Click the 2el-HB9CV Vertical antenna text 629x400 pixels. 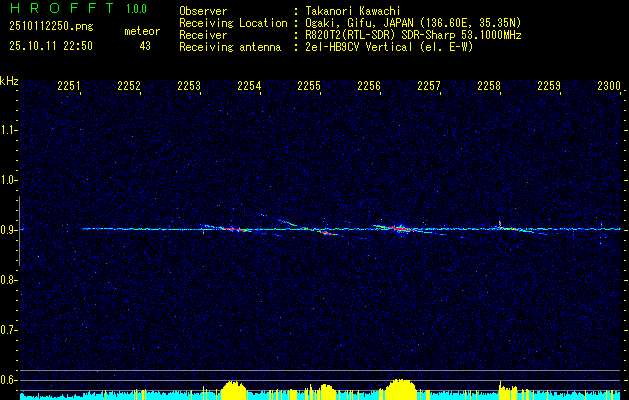389,47
